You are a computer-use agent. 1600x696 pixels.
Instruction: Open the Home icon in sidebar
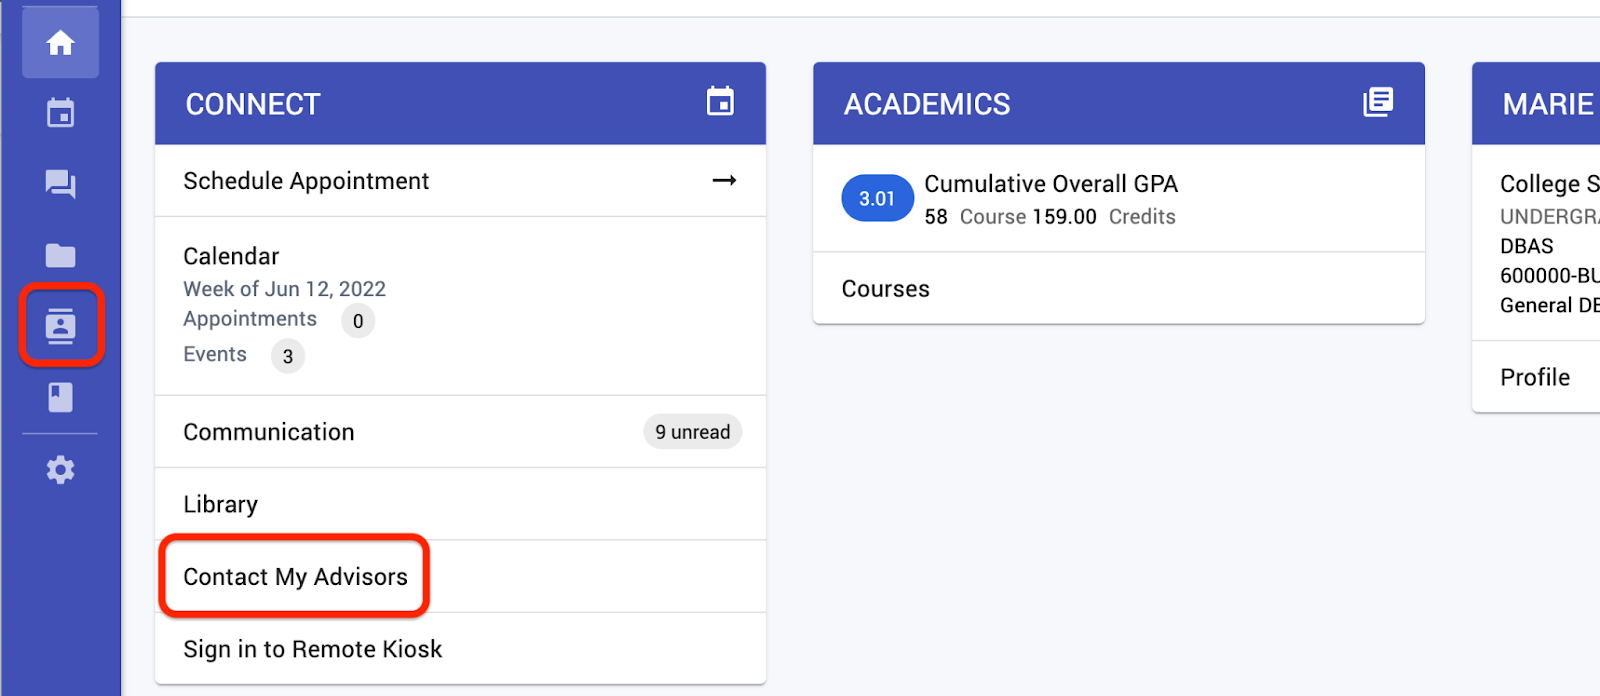pos(61,42)
